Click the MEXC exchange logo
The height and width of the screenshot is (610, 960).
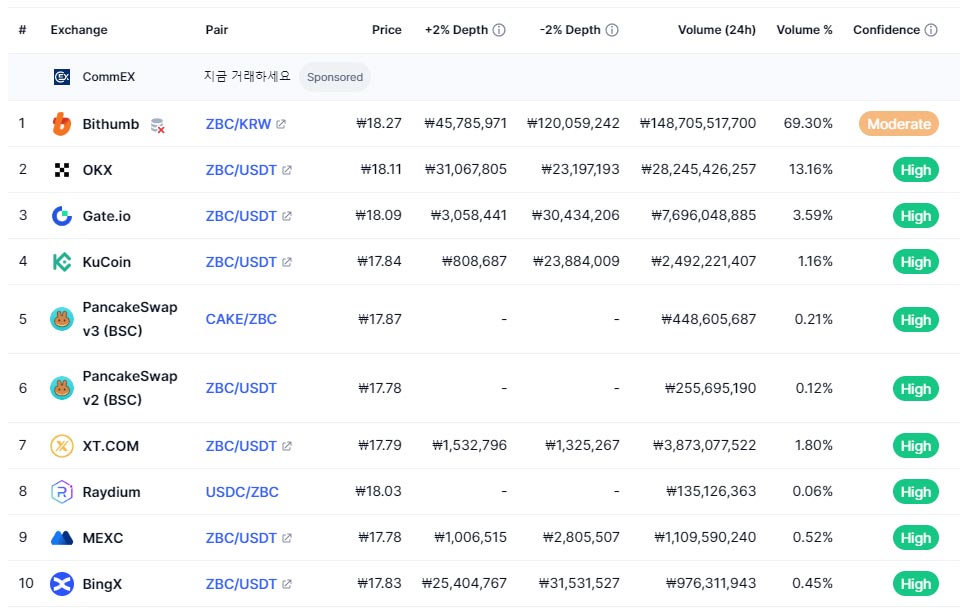pyautogui.click(x=62, y=538)
